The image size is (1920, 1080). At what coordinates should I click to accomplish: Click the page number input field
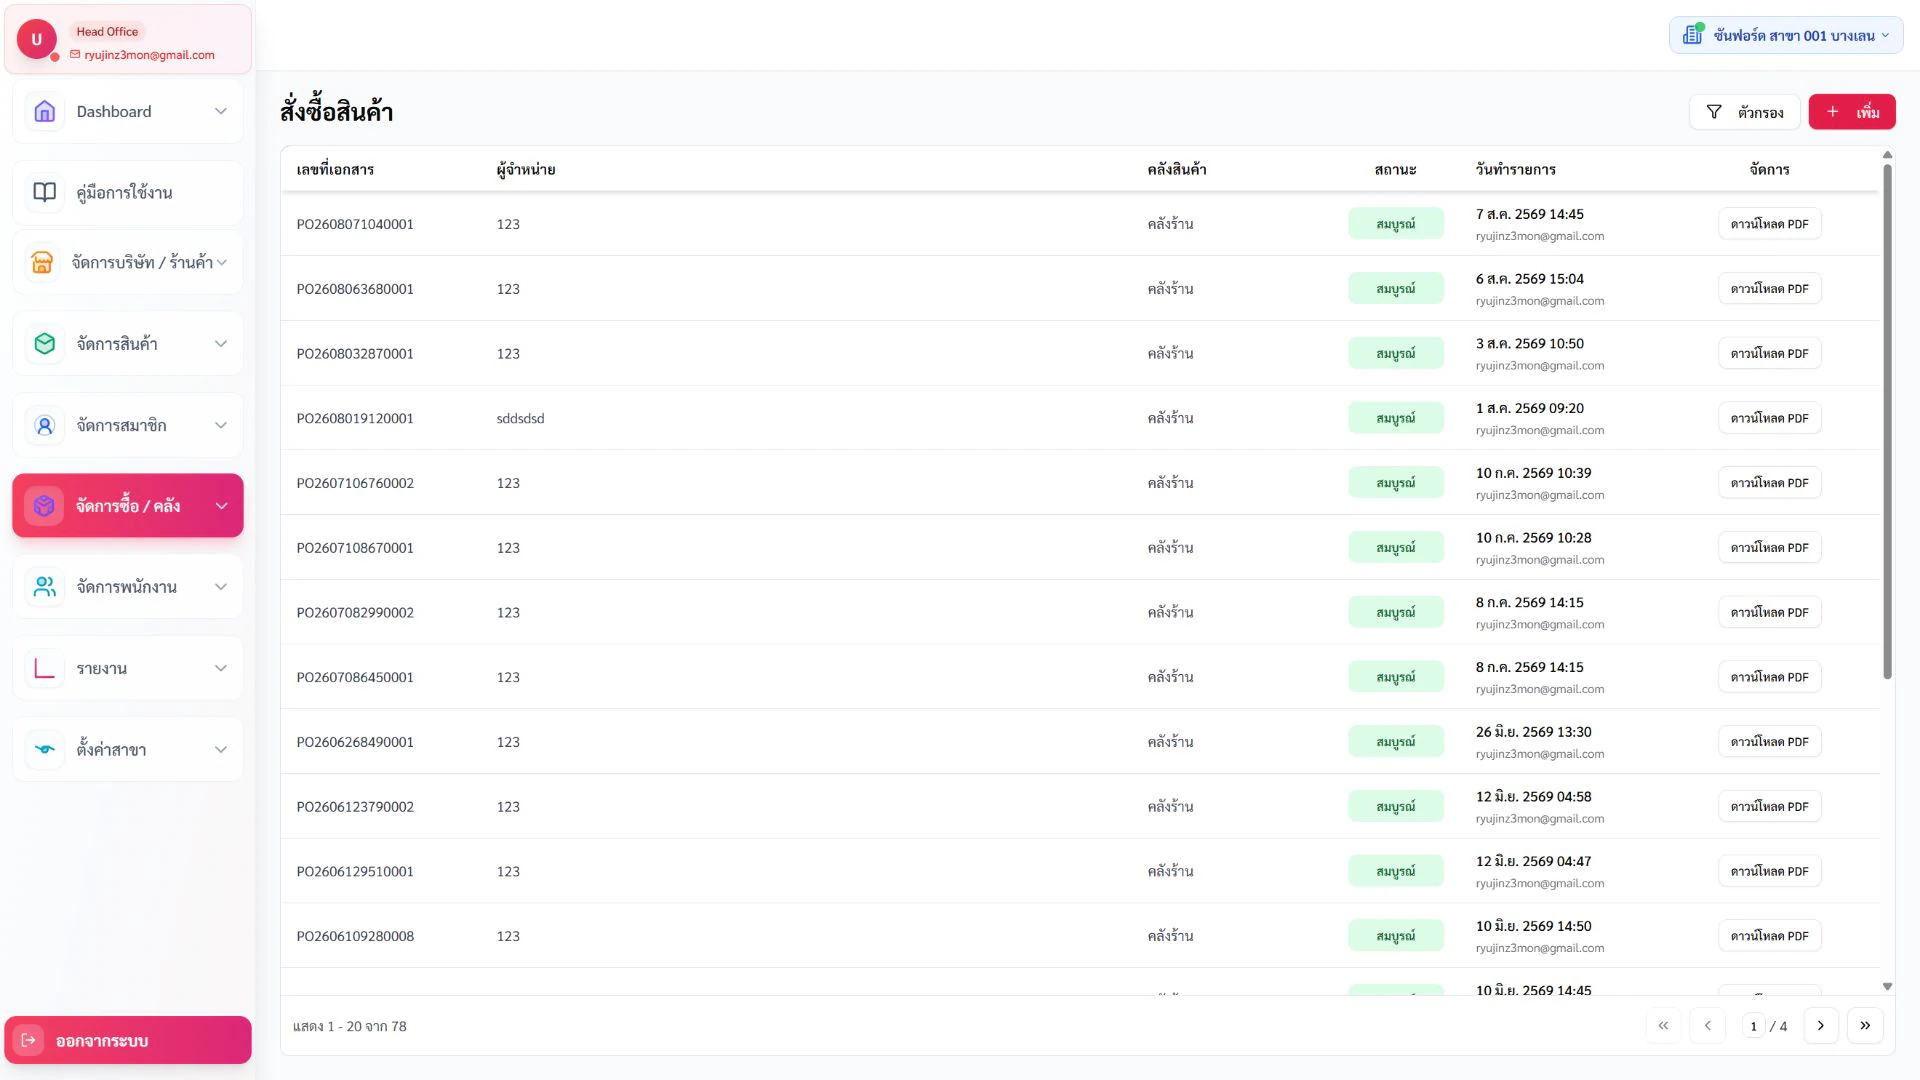pos(1753,1026)
